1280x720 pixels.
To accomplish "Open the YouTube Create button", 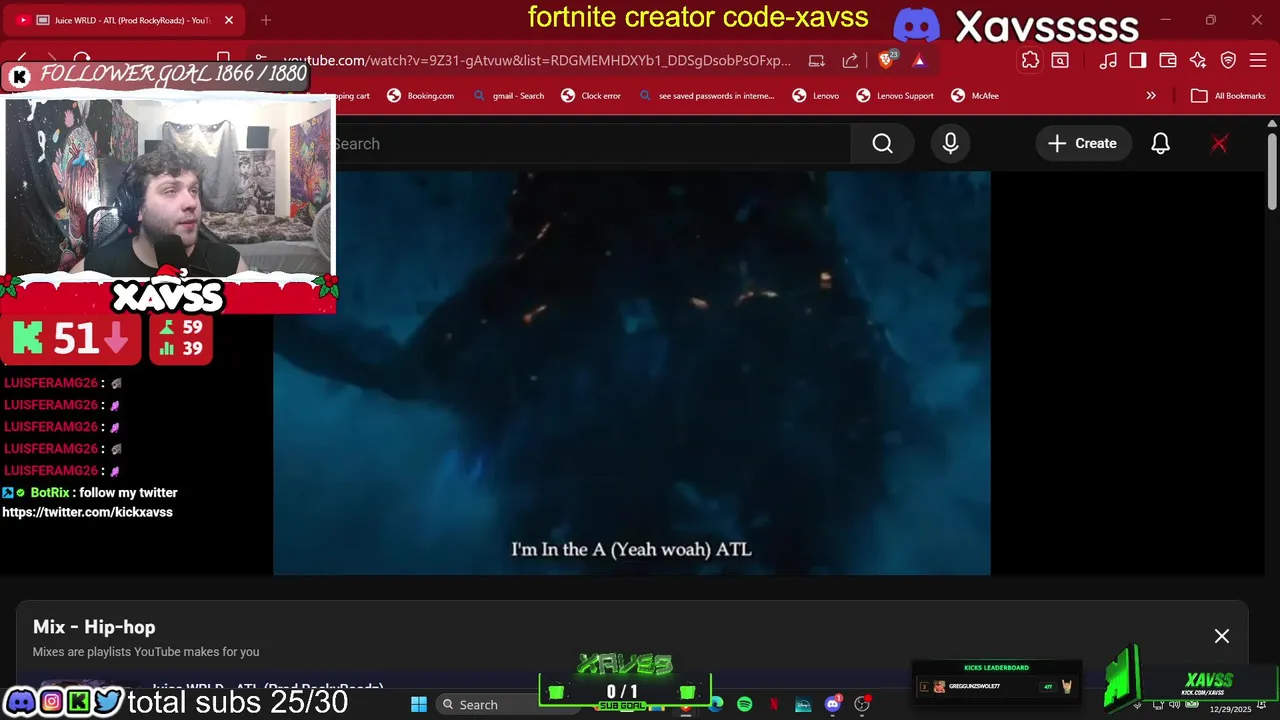I will pyautogui.click(x=1082, y=144).
